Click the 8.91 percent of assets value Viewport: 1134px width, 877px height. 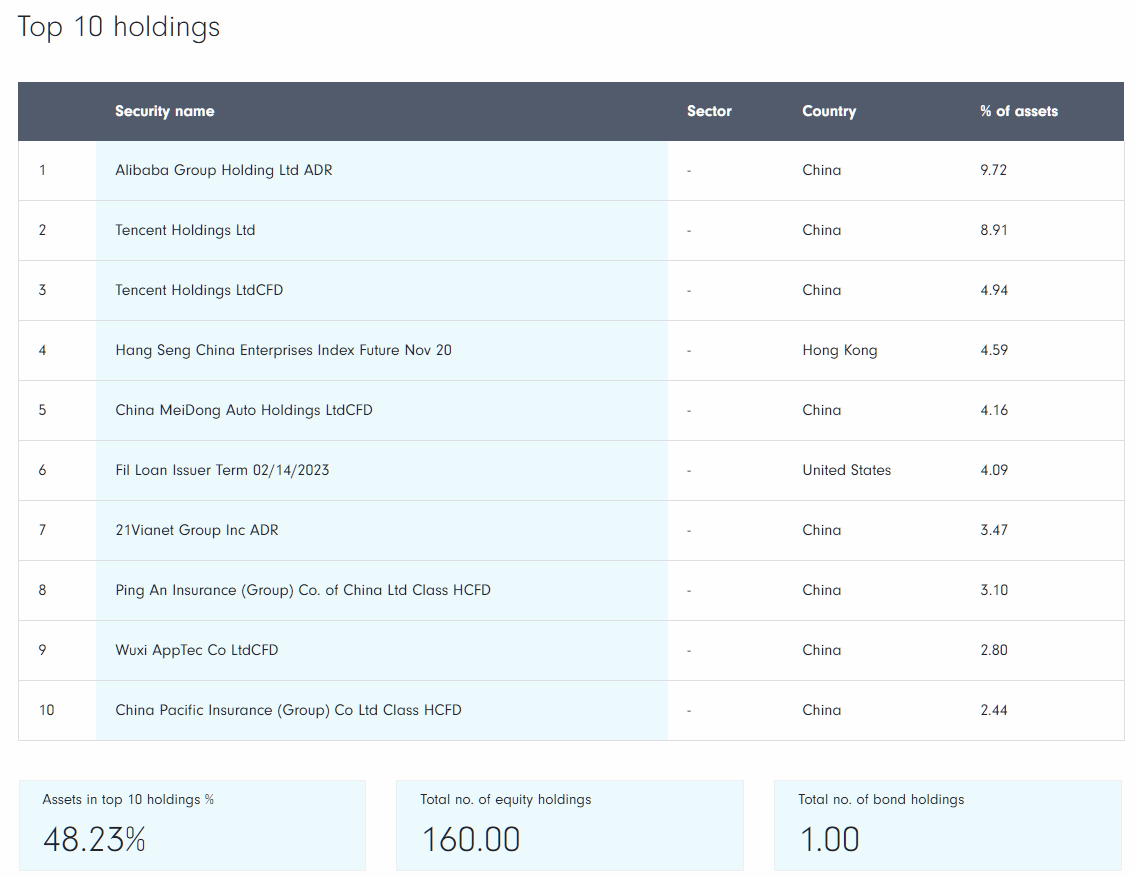coord(994,230)
